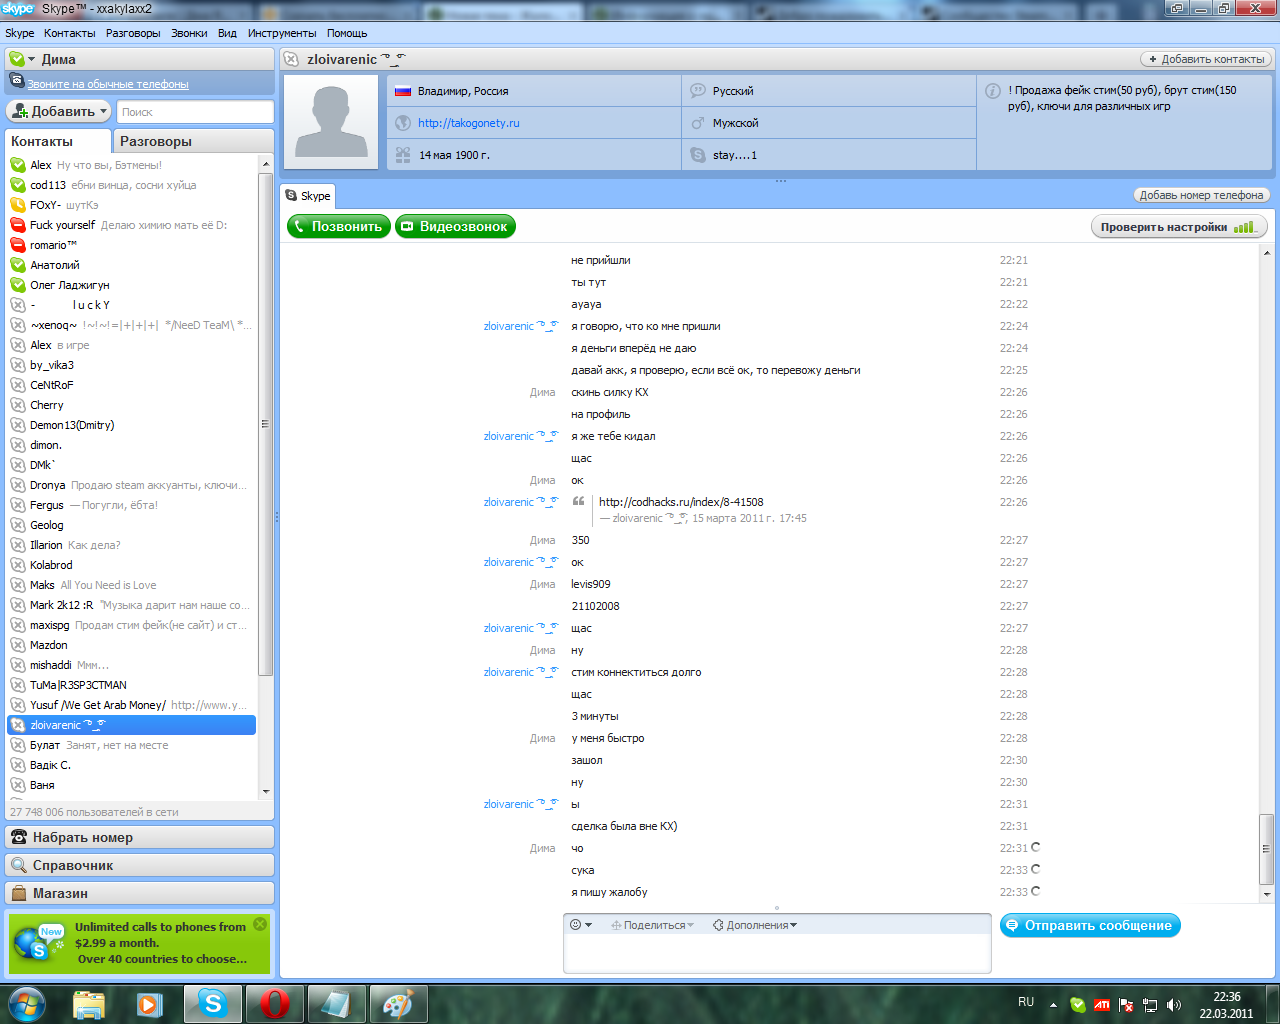
Task: Select contact Fuck yourself
Action: coord(131,225)
